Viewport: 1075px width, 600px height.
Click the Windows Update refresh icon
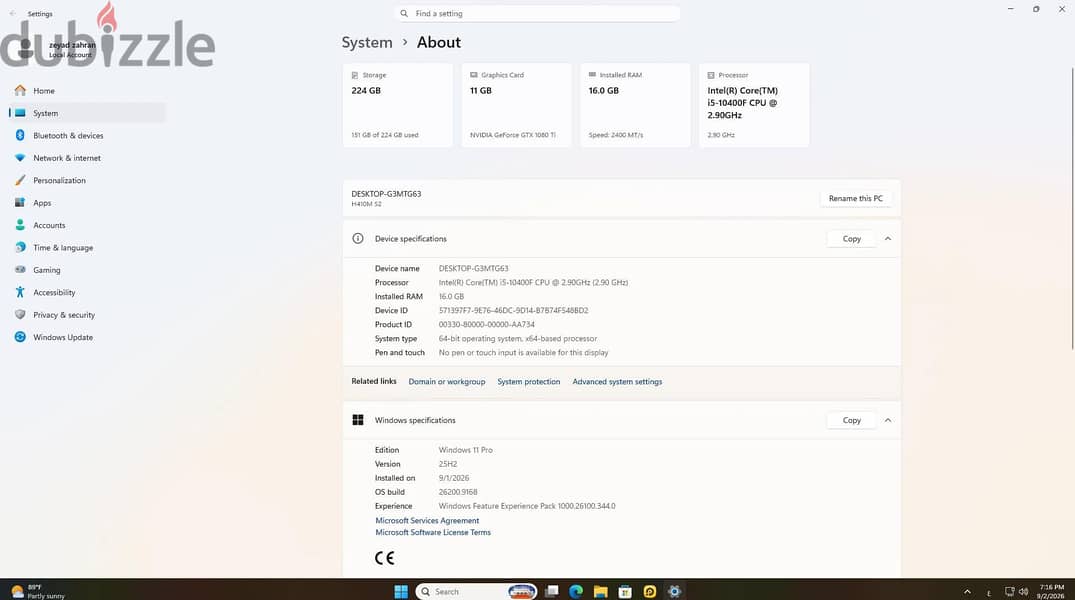[x=20, y=337]
